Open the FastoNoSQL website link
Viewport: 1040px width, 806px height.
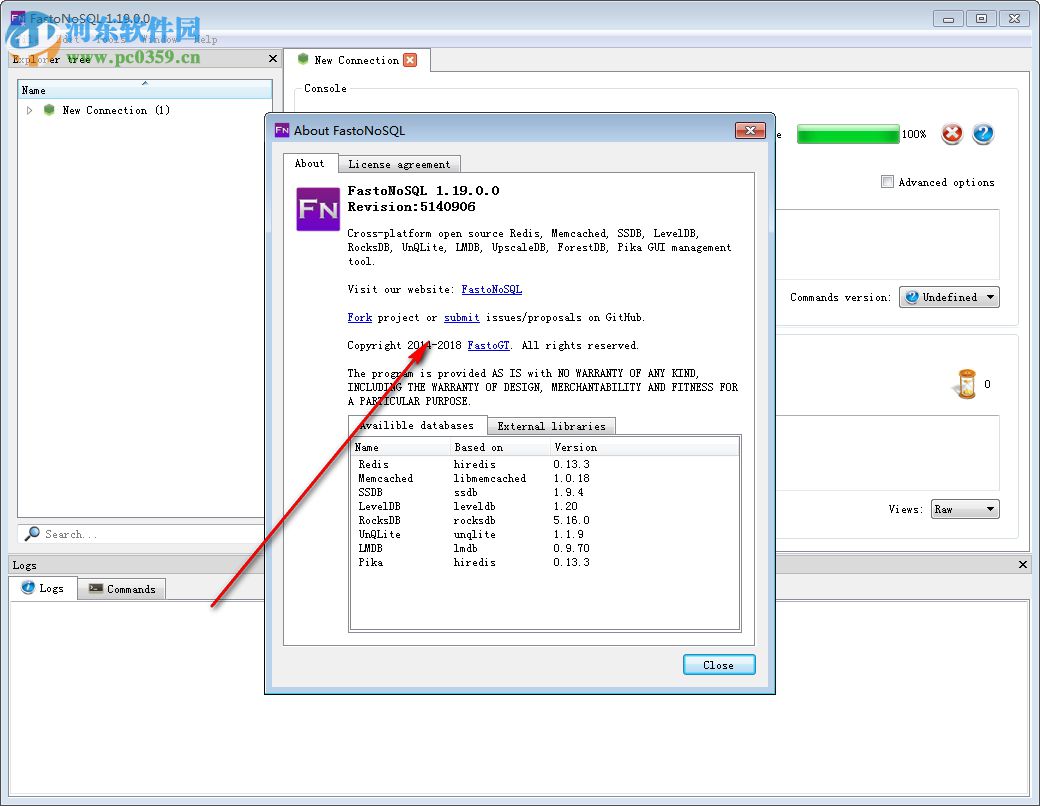[491, 289]
